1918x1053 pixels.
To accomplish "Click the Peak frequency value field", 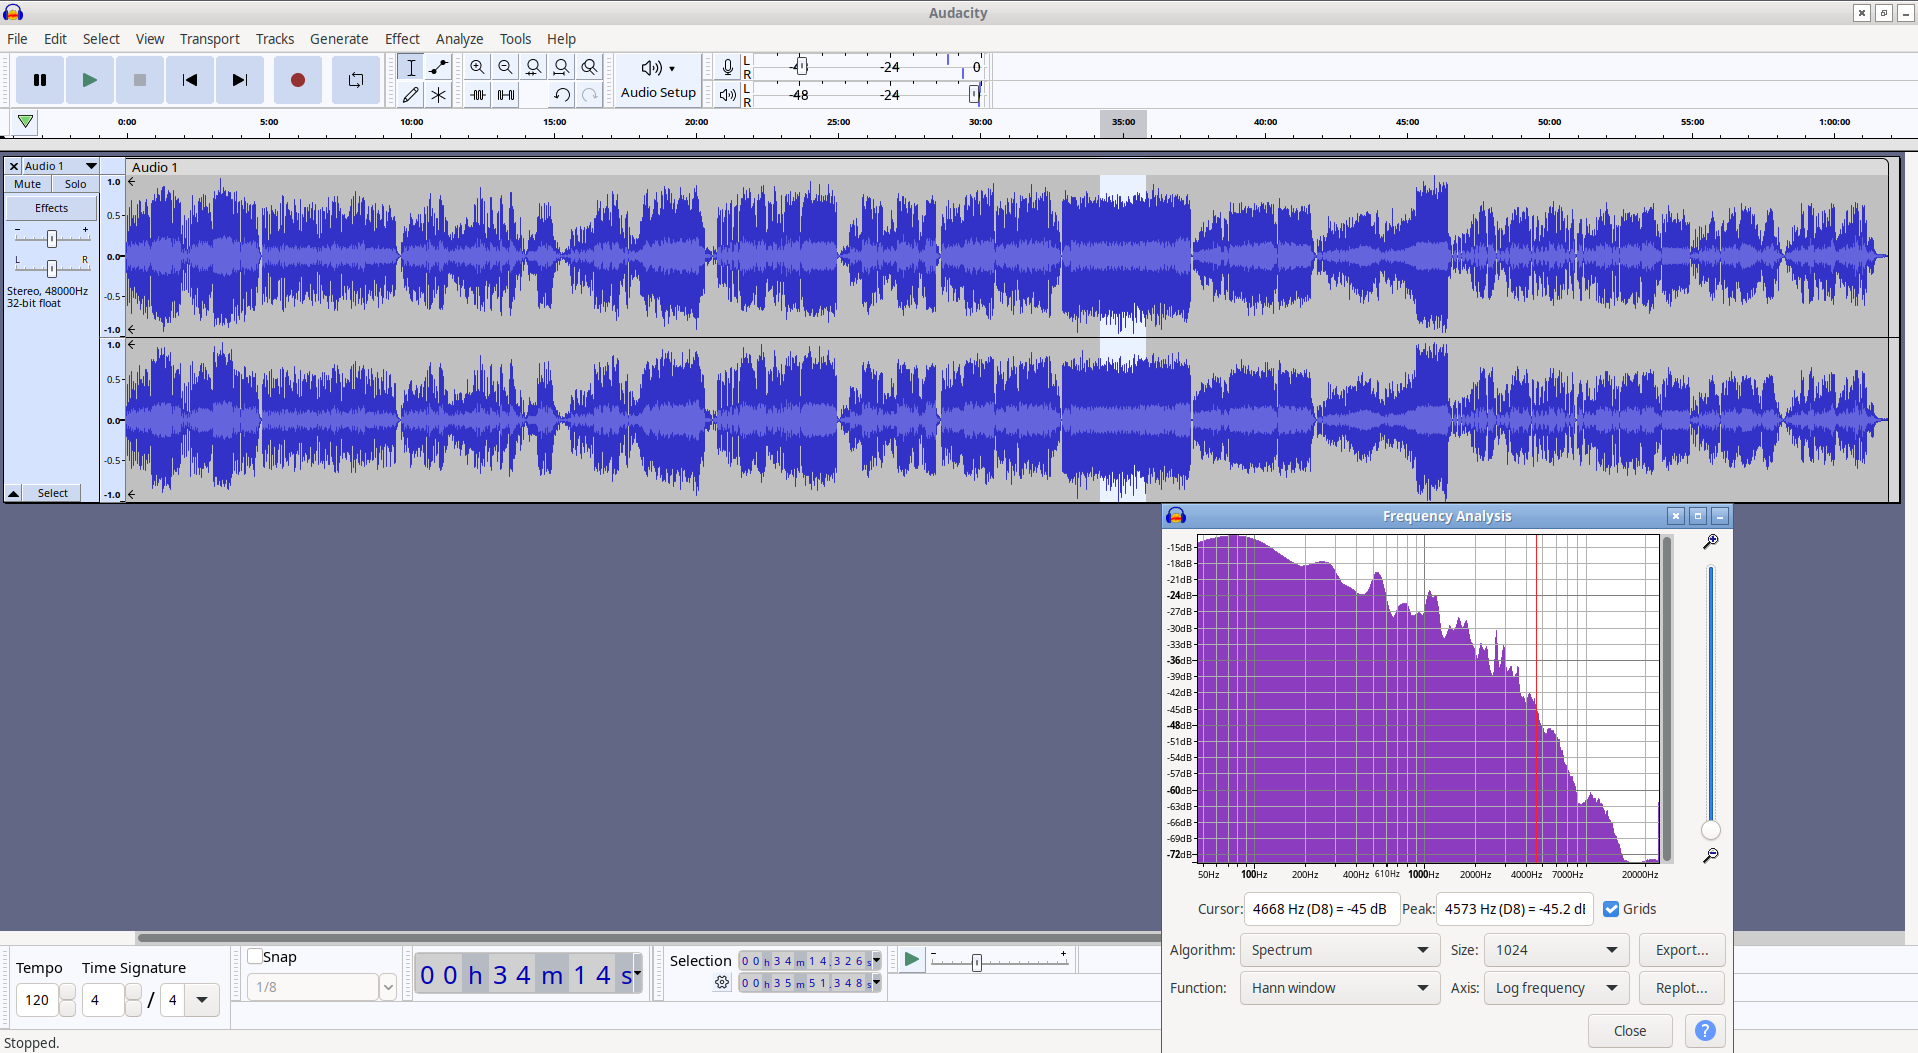I will [1515, 909].
